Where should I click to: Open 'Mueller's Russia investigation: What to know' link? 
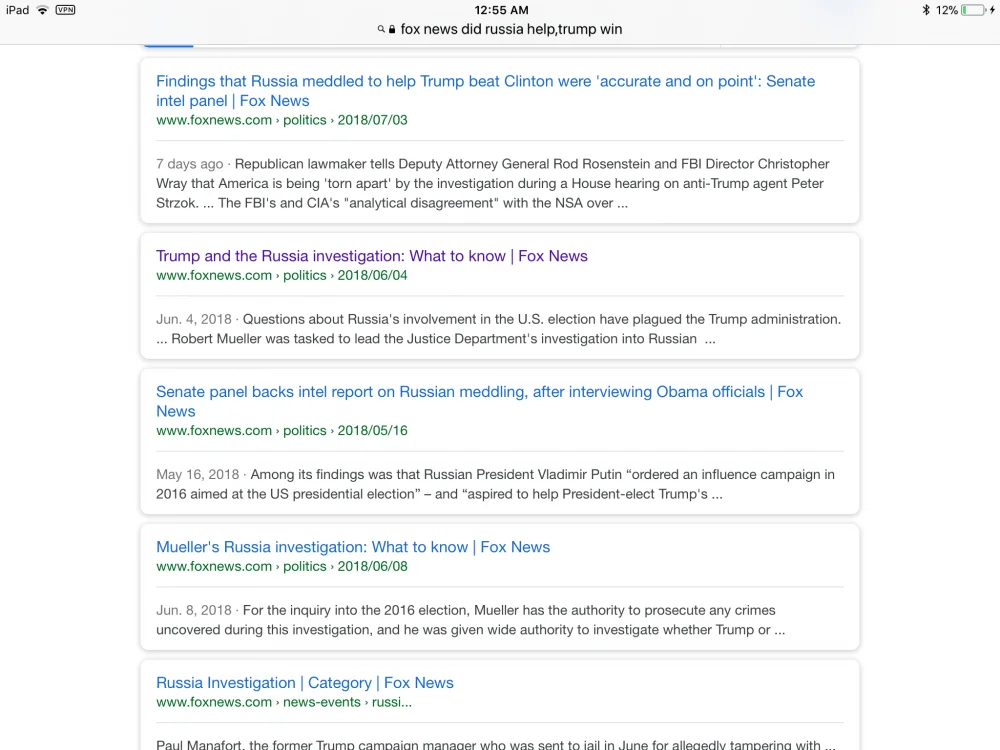(x=353, y=547)
